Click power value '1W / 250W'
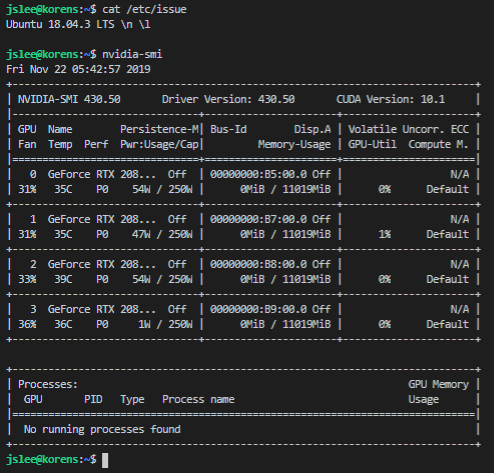Viewport: 494px width, 473px height. 165,324
